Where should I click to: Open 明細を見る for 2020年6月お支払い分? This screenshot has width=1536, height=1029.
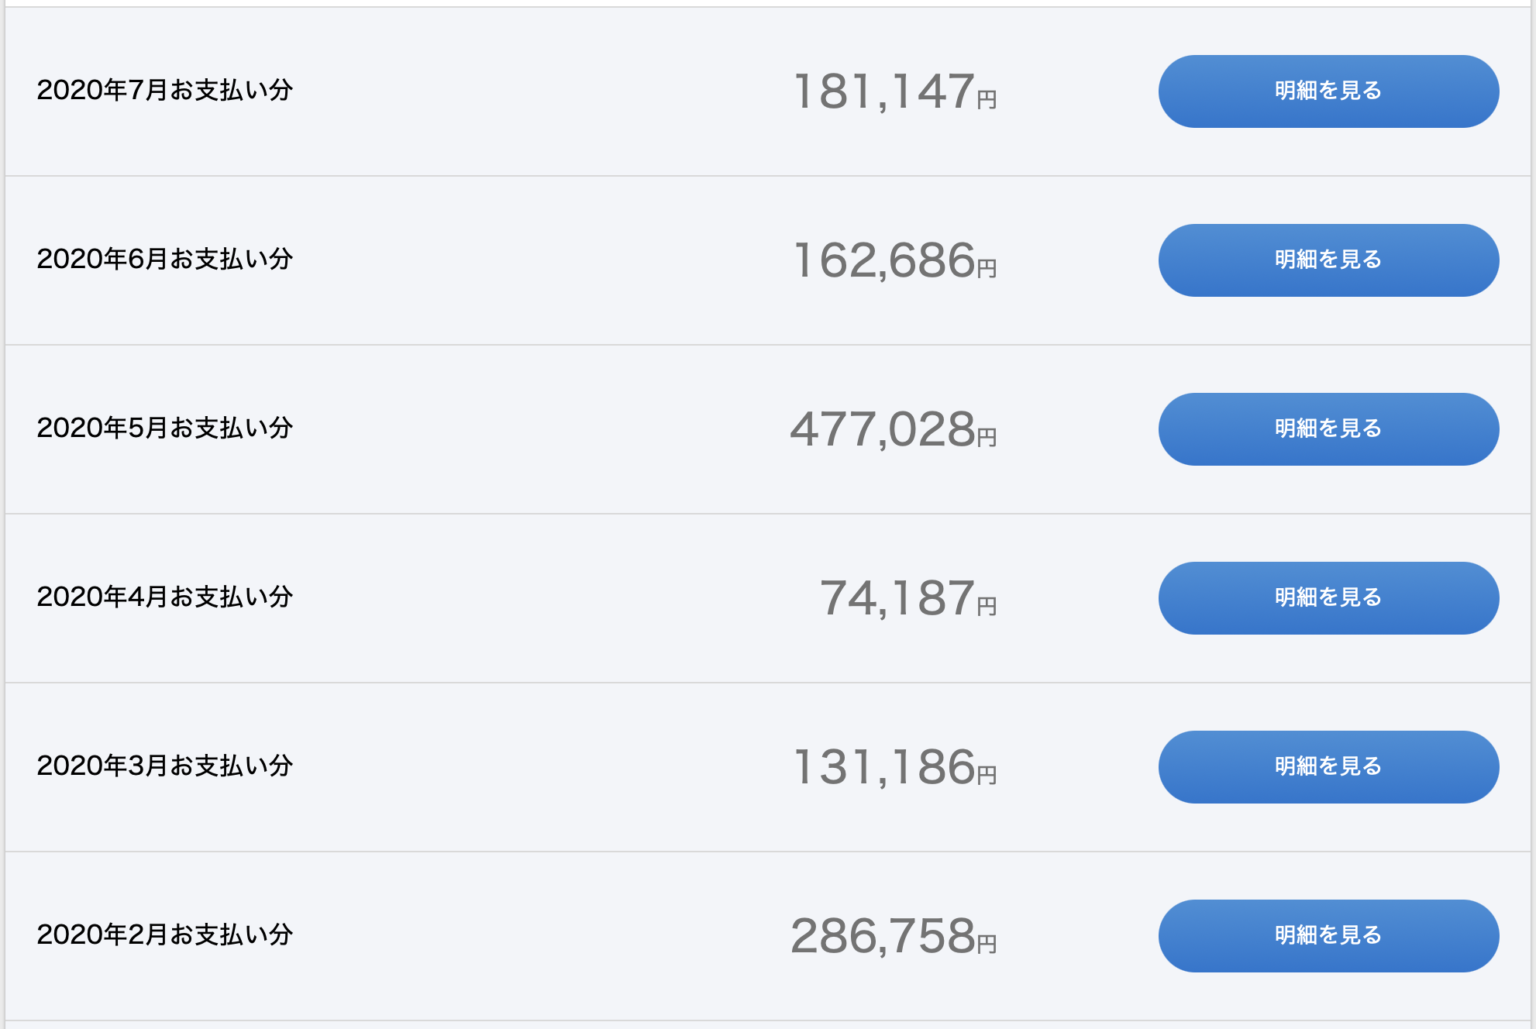pyautogui.click(x=1328, y=260)
